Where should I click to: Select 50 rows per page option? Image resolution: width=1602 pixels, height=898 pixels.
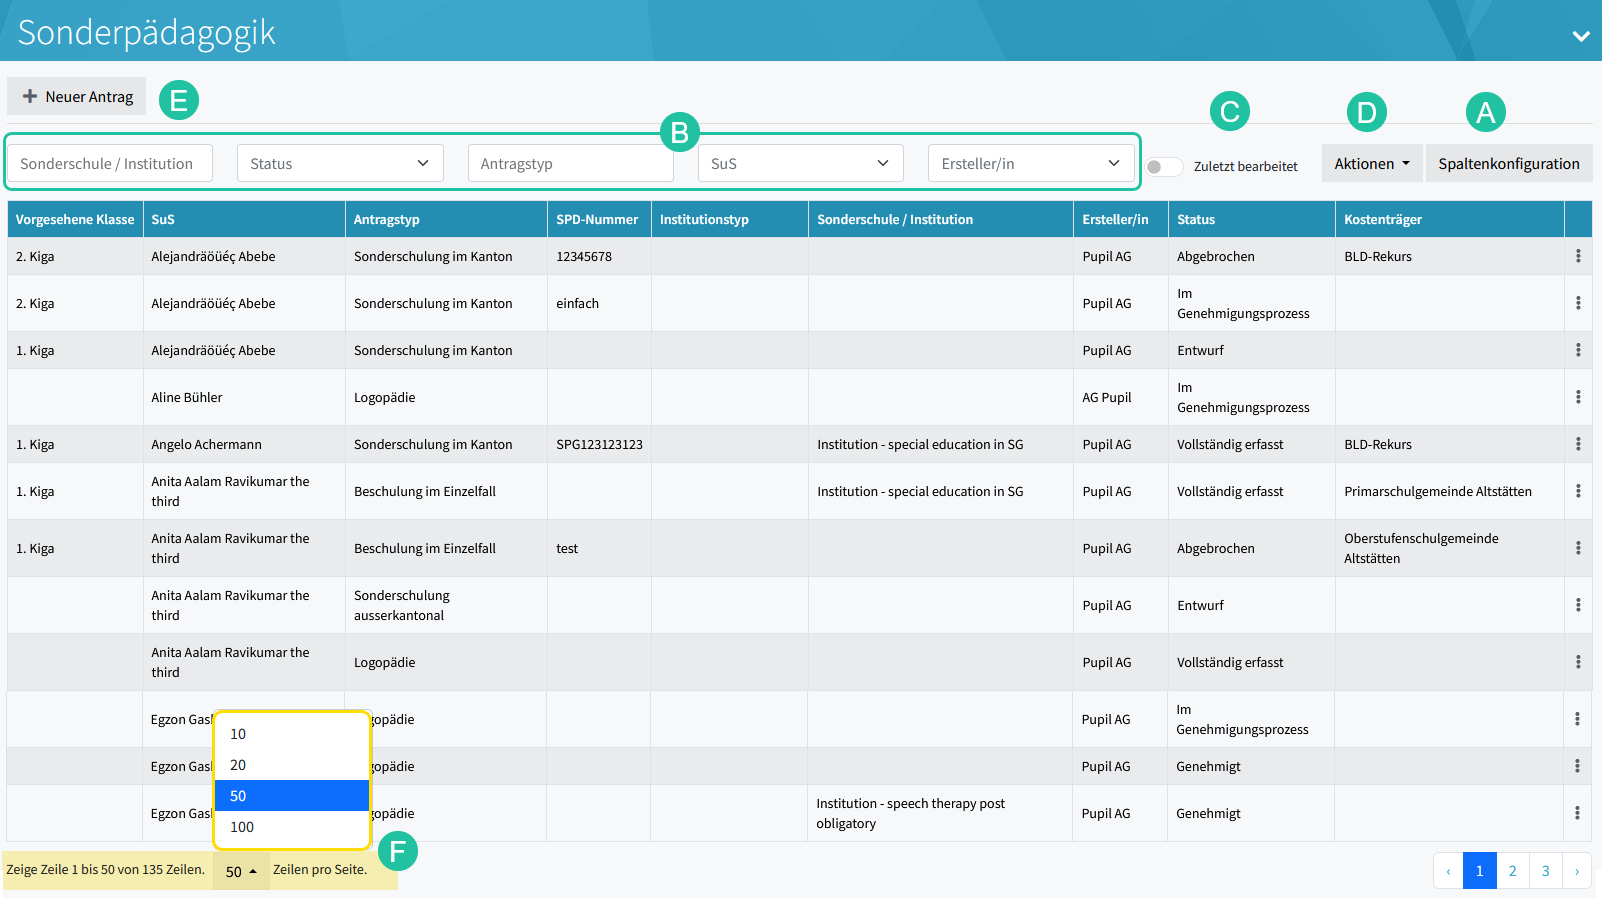[x=292, y=796]
